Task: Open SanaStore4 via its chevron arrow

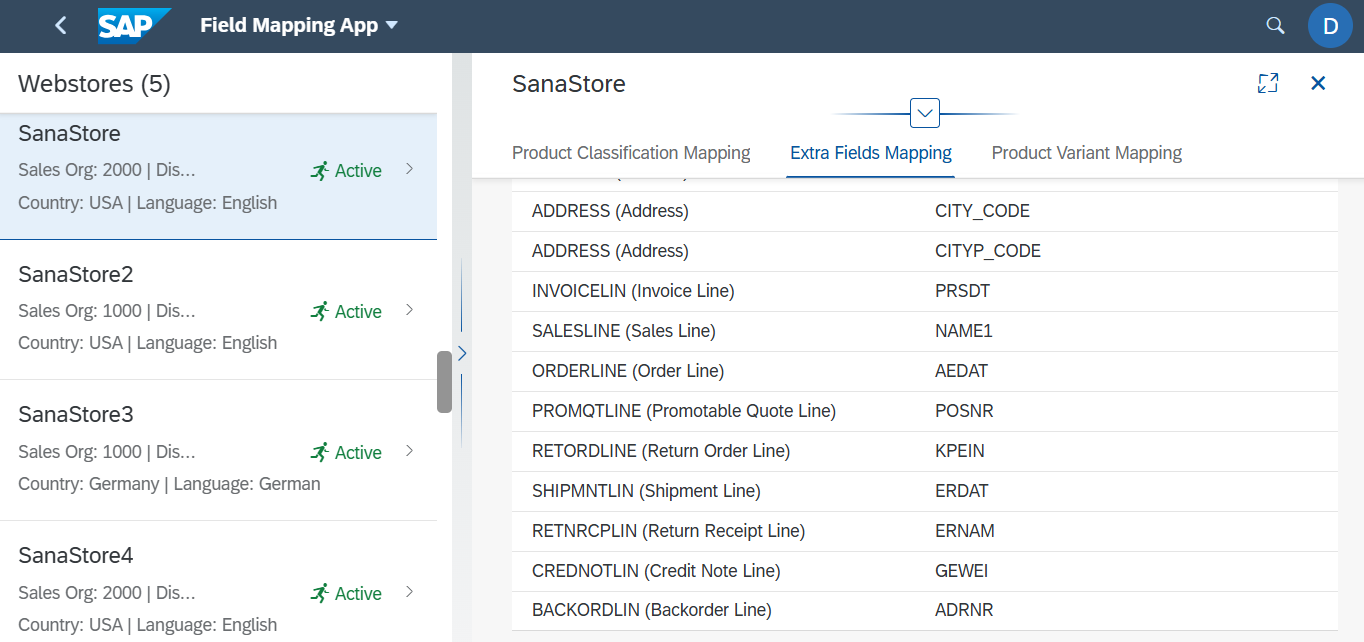Action: click(409, 592)
